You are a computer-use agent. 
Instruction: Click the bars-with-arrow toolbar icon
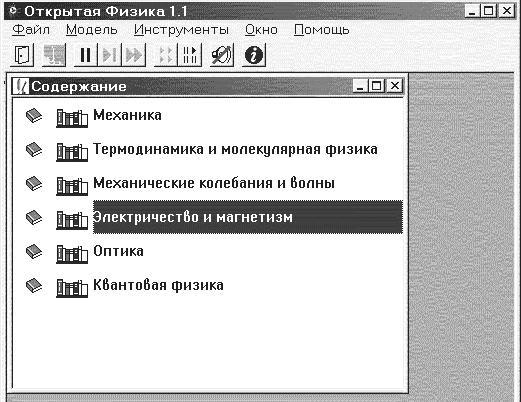coord(190,55)
